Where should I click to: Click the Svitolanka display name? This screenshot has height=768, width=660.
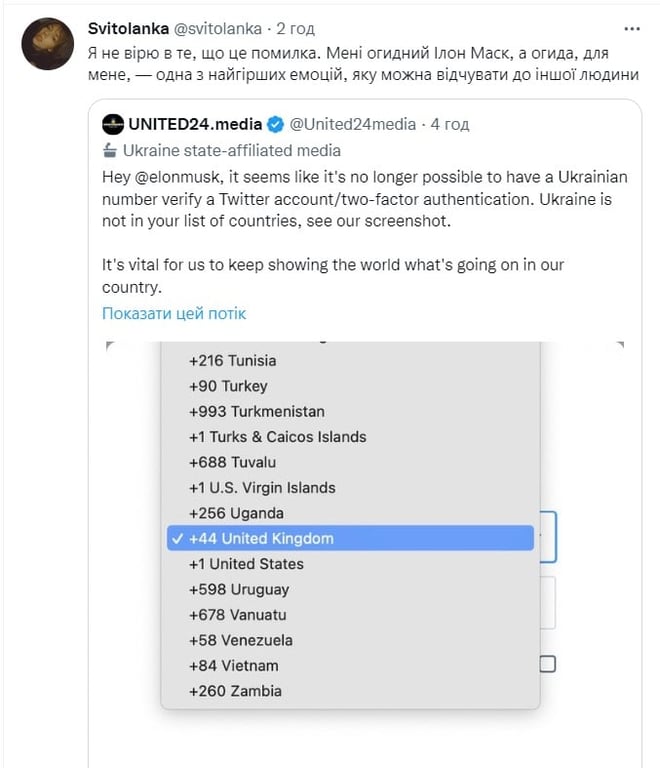128,28
